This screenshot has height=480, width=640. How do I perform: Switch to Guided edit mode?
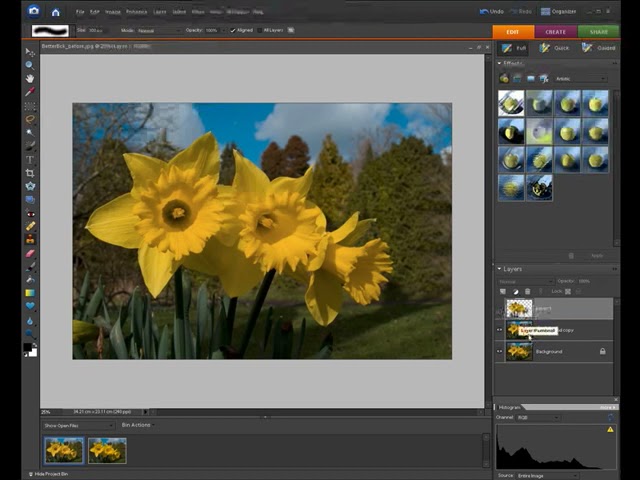[598, 48]
